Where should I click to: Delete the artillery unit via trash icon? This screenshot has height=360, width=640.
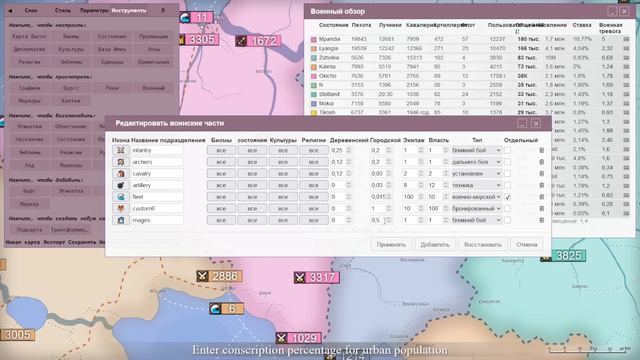pos(542,185)
